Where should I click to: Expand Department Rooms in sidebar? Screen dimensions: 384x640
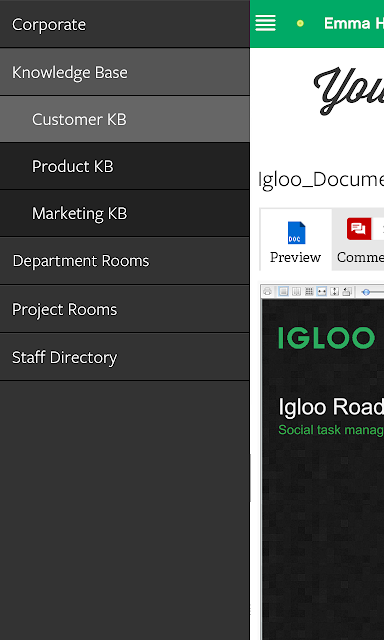click(124, 261)
